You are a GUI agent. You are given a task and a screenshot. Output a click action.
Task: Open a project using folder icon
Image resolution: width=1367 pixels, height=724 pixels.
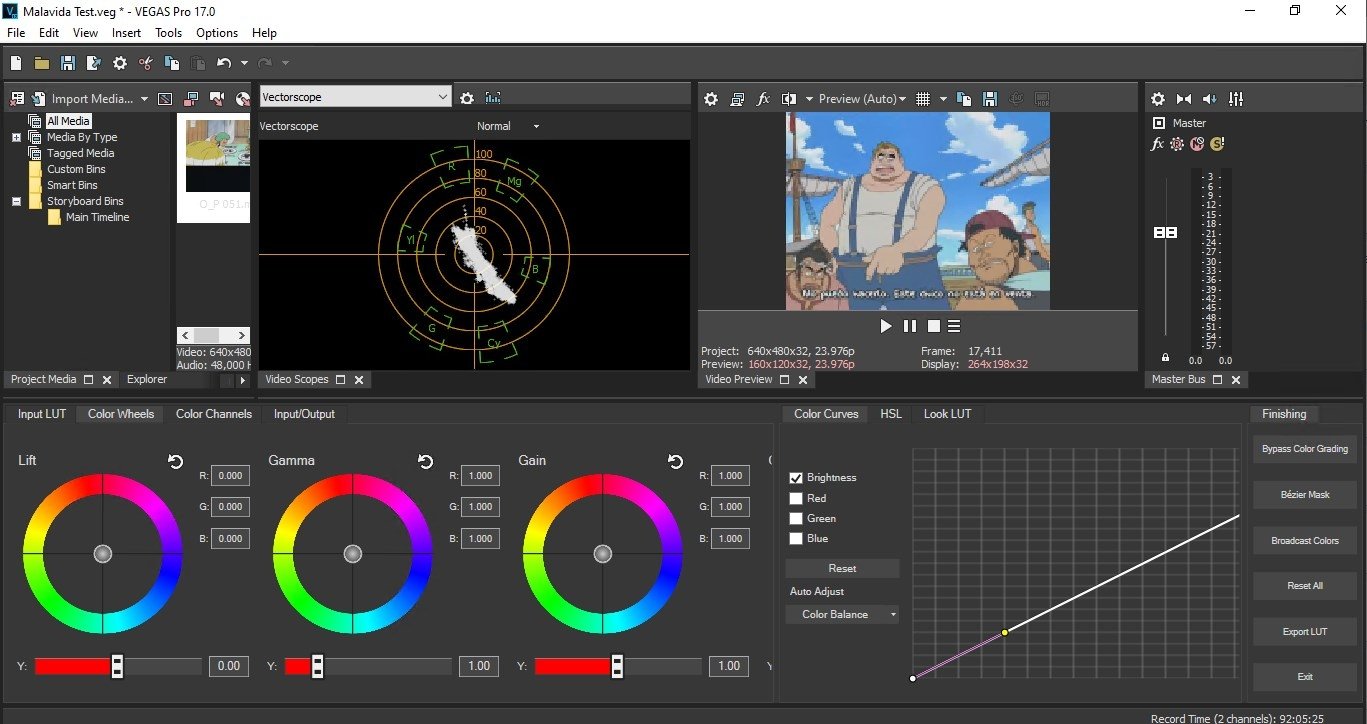pyautogui.click(x=42, y=63)
